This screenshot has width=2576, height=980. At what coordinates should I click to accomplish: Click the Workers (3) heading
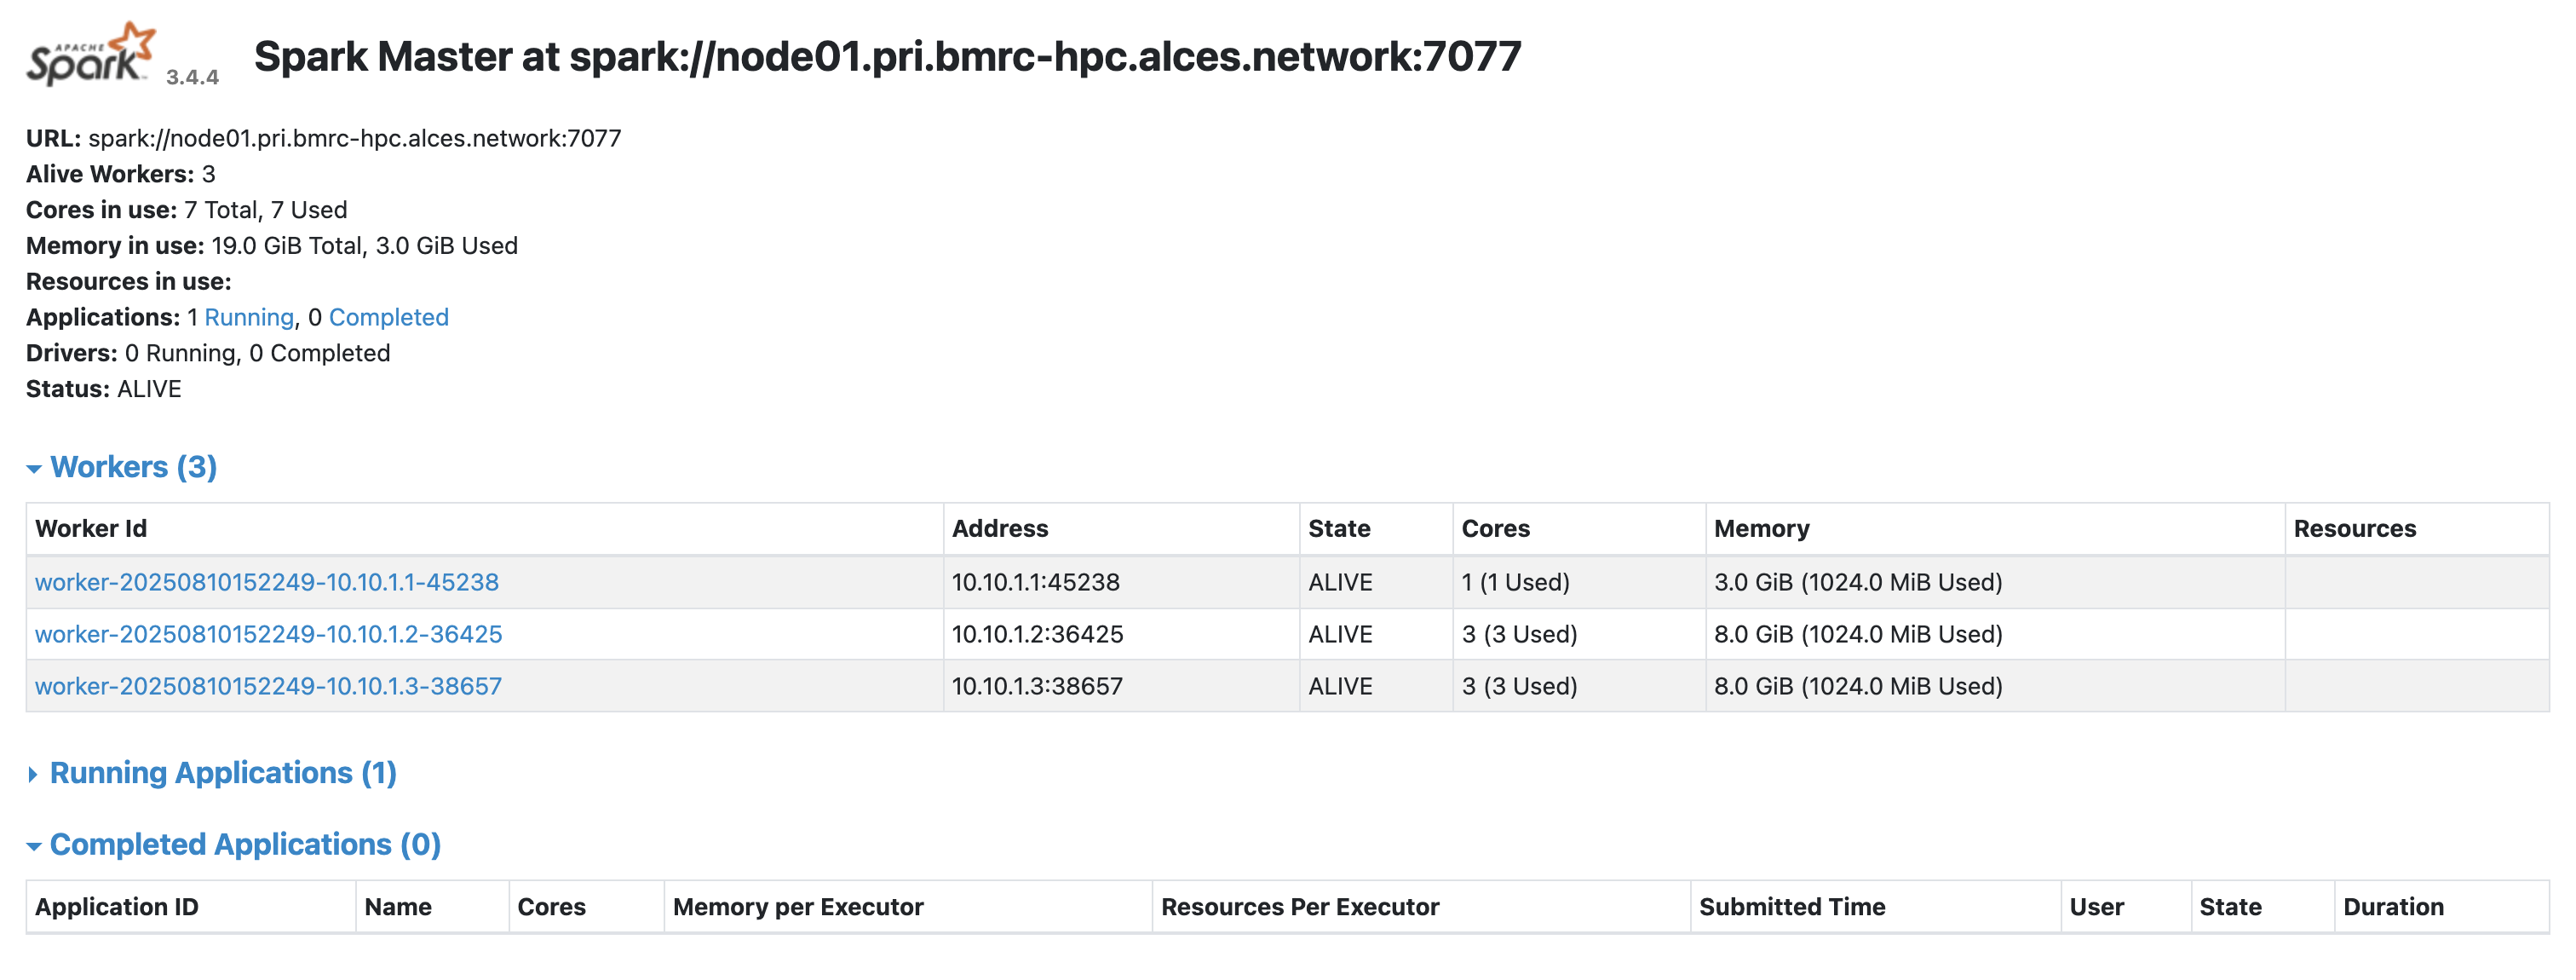(x=133, y=467)
